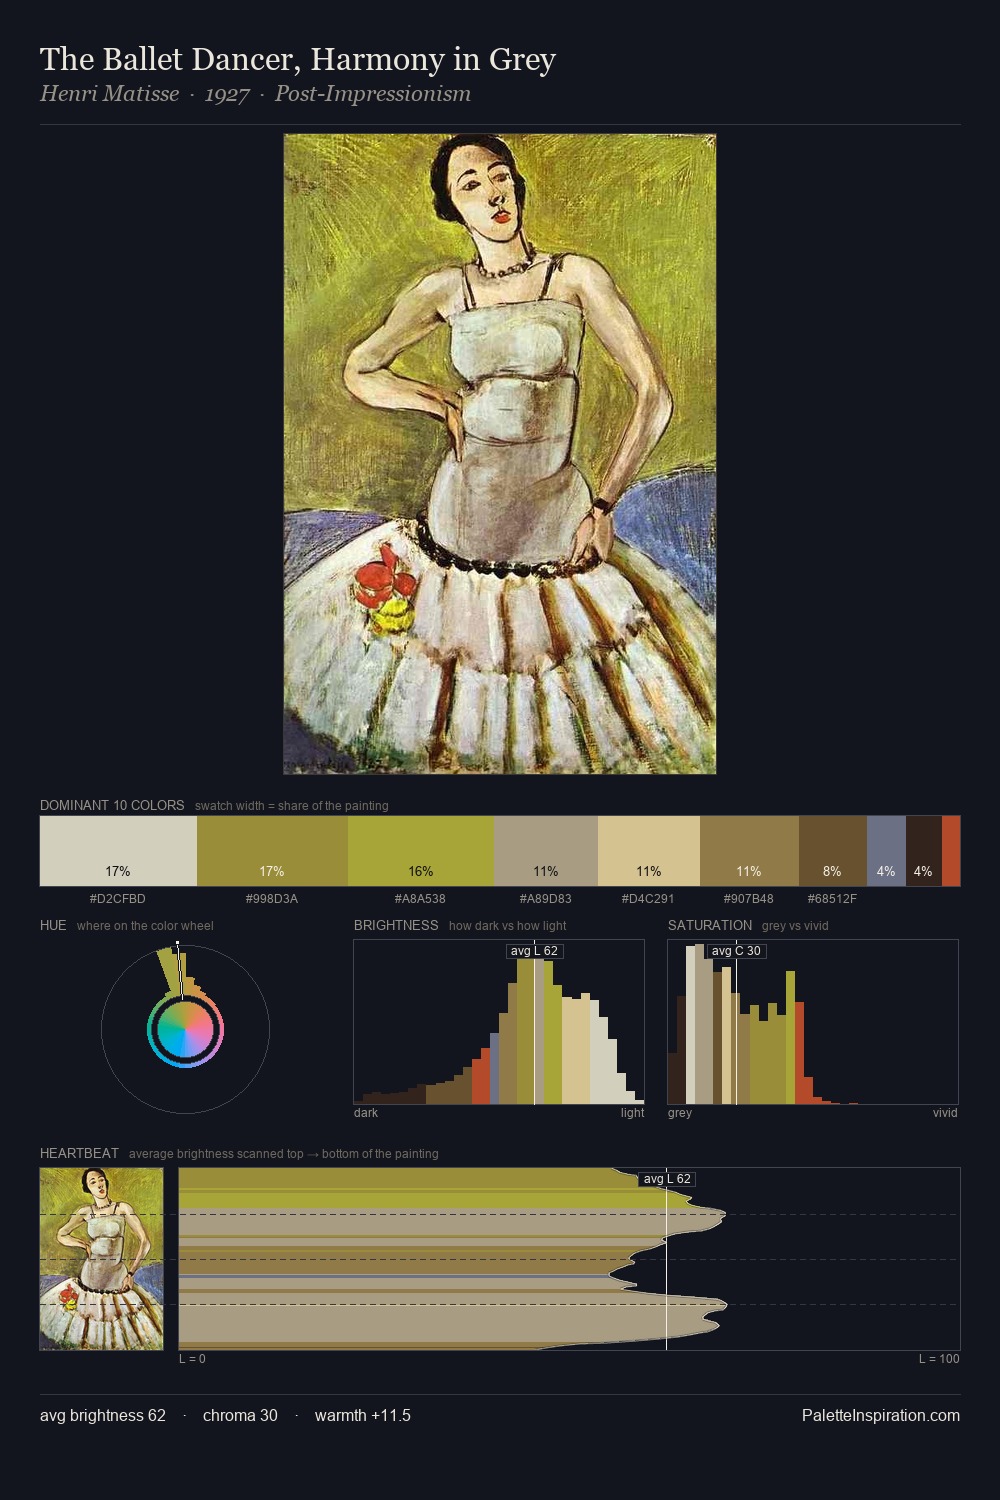Click hex code '#D2CFBD' text
1000x1500 pixels.
(x=118, y=899)
